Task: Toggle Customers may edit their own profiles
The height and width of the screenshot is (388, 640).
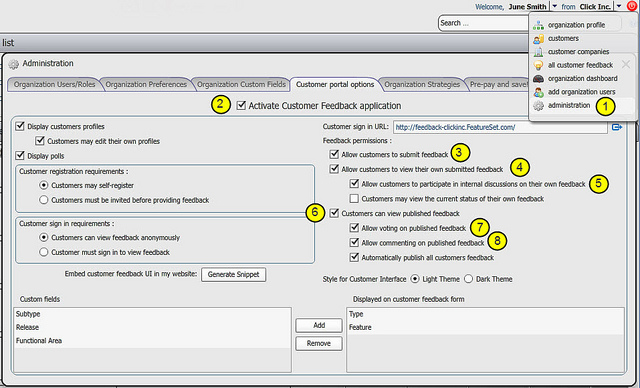Action: click(x=40, y=141)
